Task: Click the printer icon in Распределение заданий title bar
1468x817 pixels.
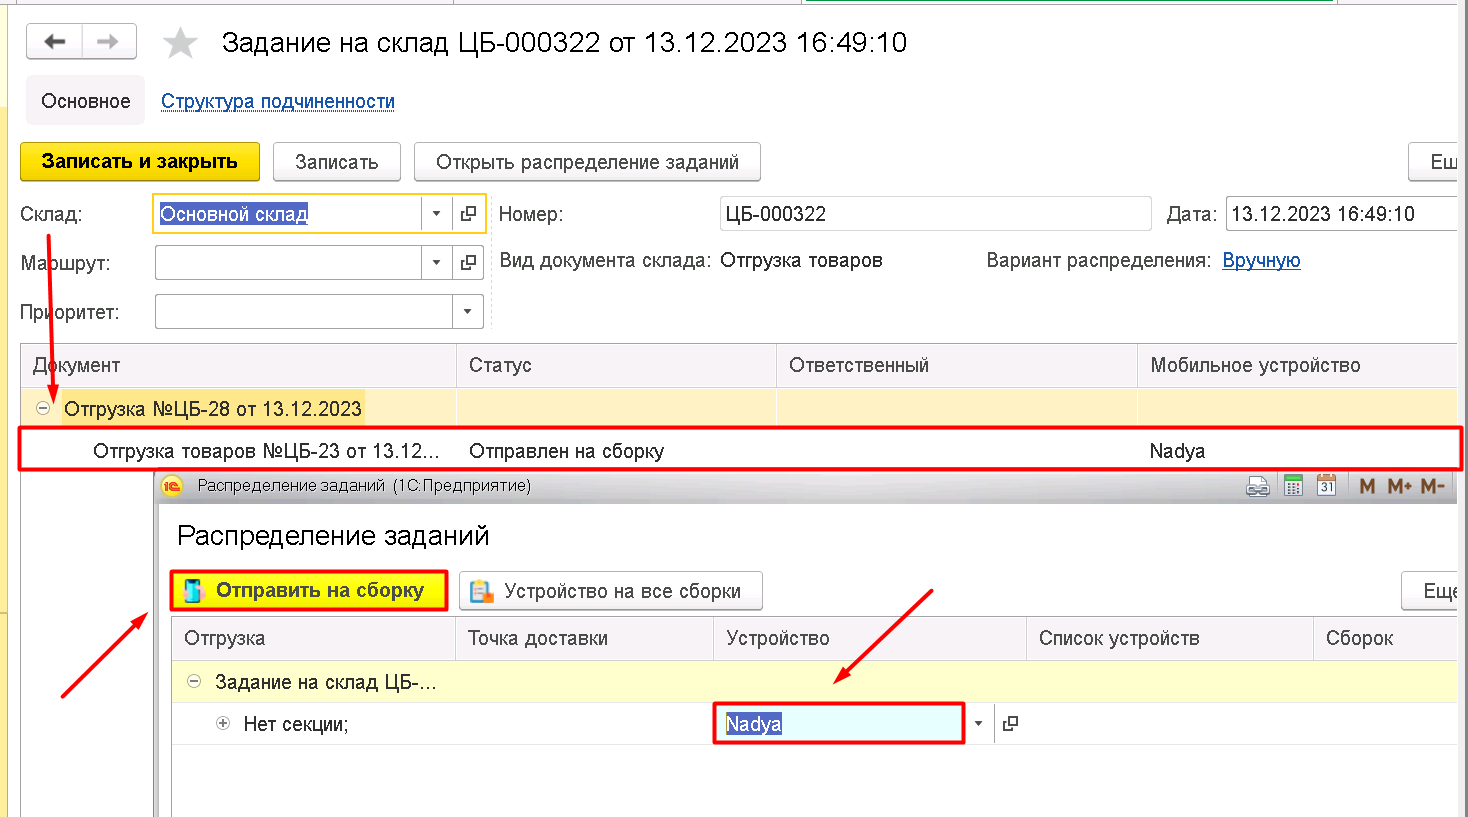Action: [x=1257, y=486]
